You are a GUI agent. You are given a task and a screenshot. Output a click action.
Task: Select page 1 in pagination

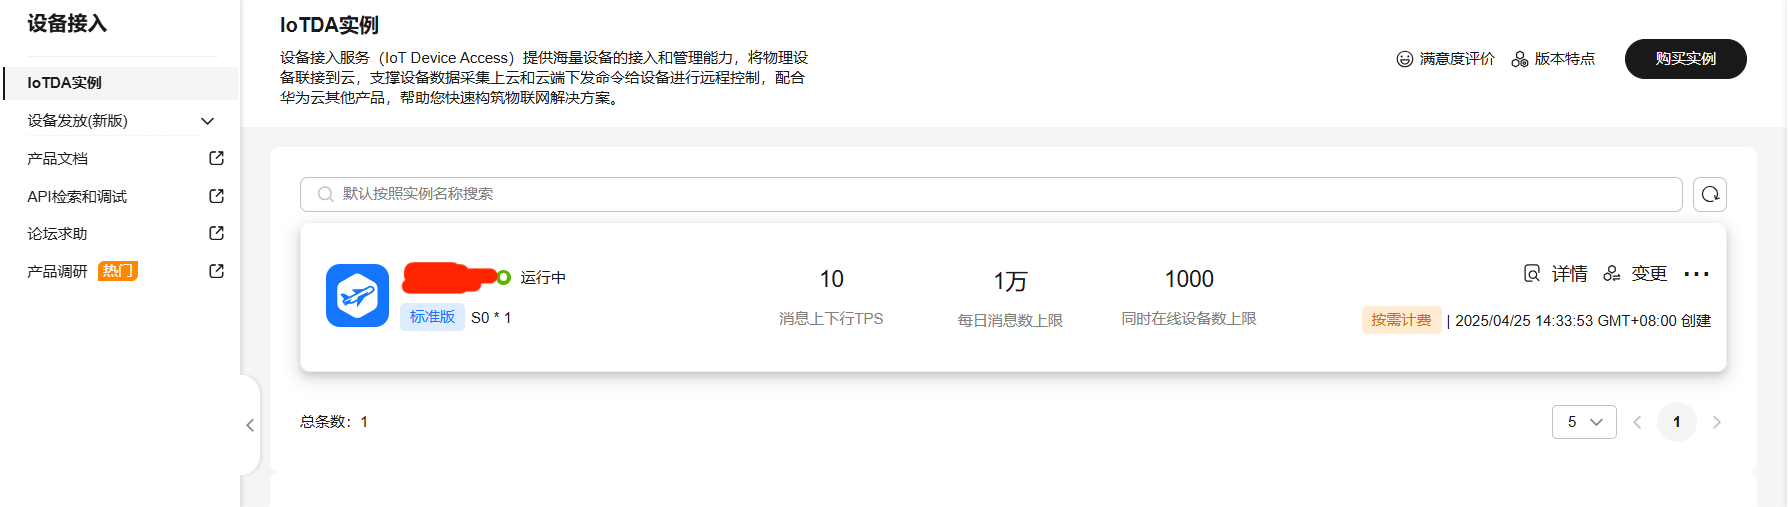1677,422
